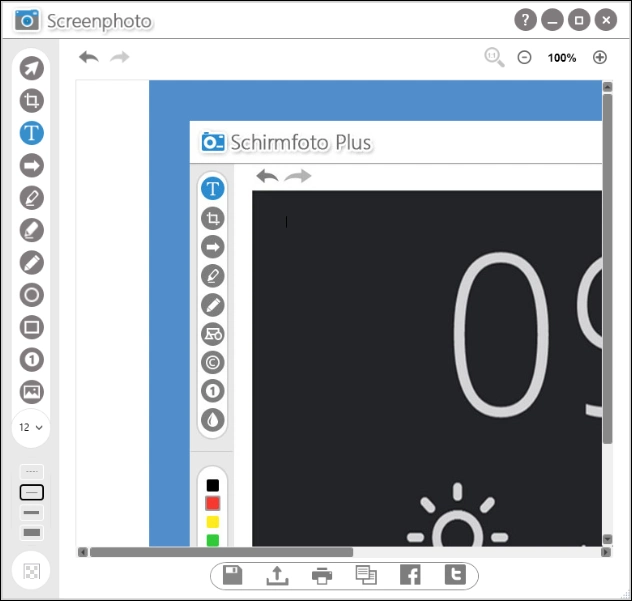The image size is (632, 601).
Task: Zoom out with the minus button
Action: [x=524, y=57]
